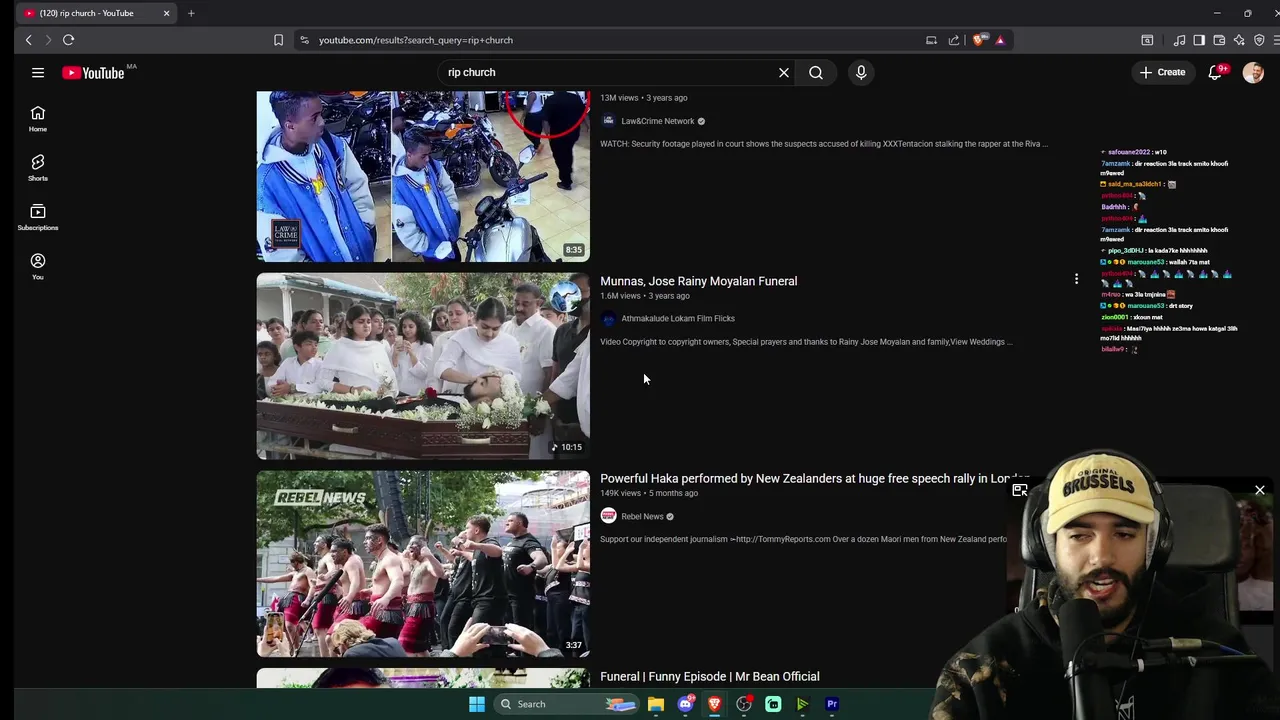The image size is (1280, 720).
Task: Open the browser tab search icon
Action: point(1147,40)
